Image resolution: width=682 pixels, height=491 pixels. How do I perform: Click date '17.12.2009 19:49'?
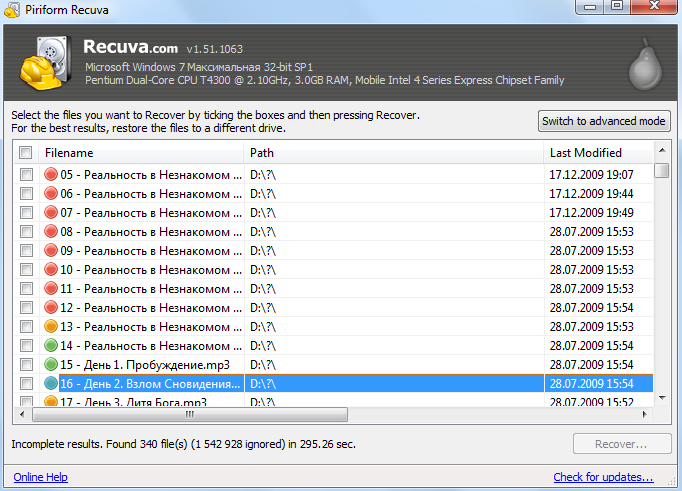click(x=592, y=213)
